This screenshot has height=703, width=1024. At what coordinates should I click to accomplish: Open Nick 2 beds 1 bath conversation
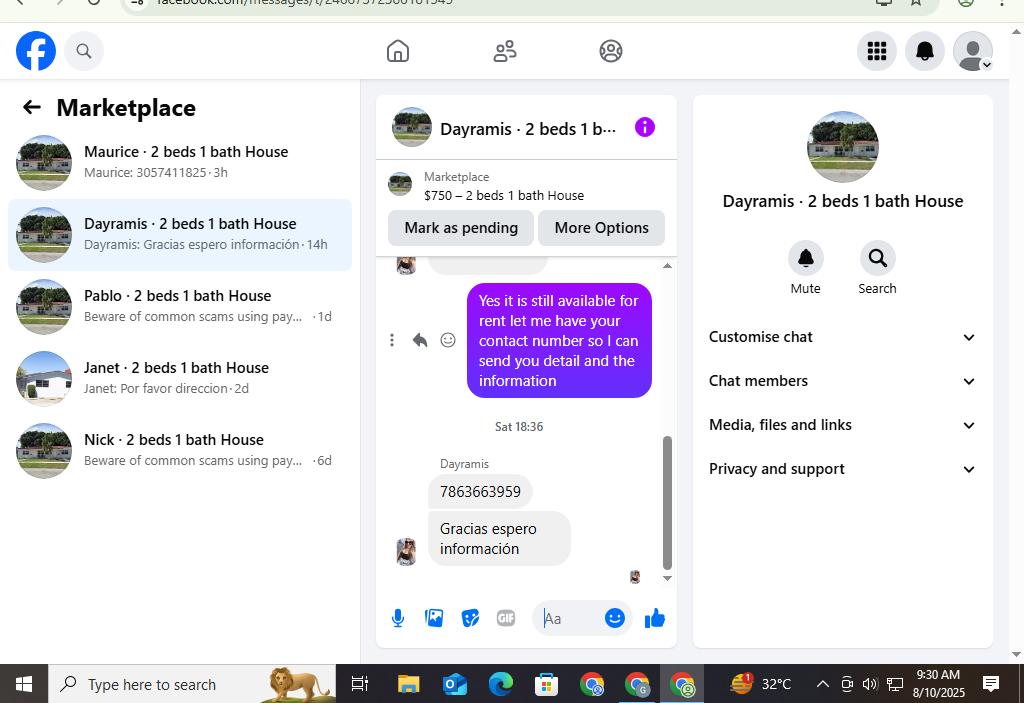(x=180, y=450)
